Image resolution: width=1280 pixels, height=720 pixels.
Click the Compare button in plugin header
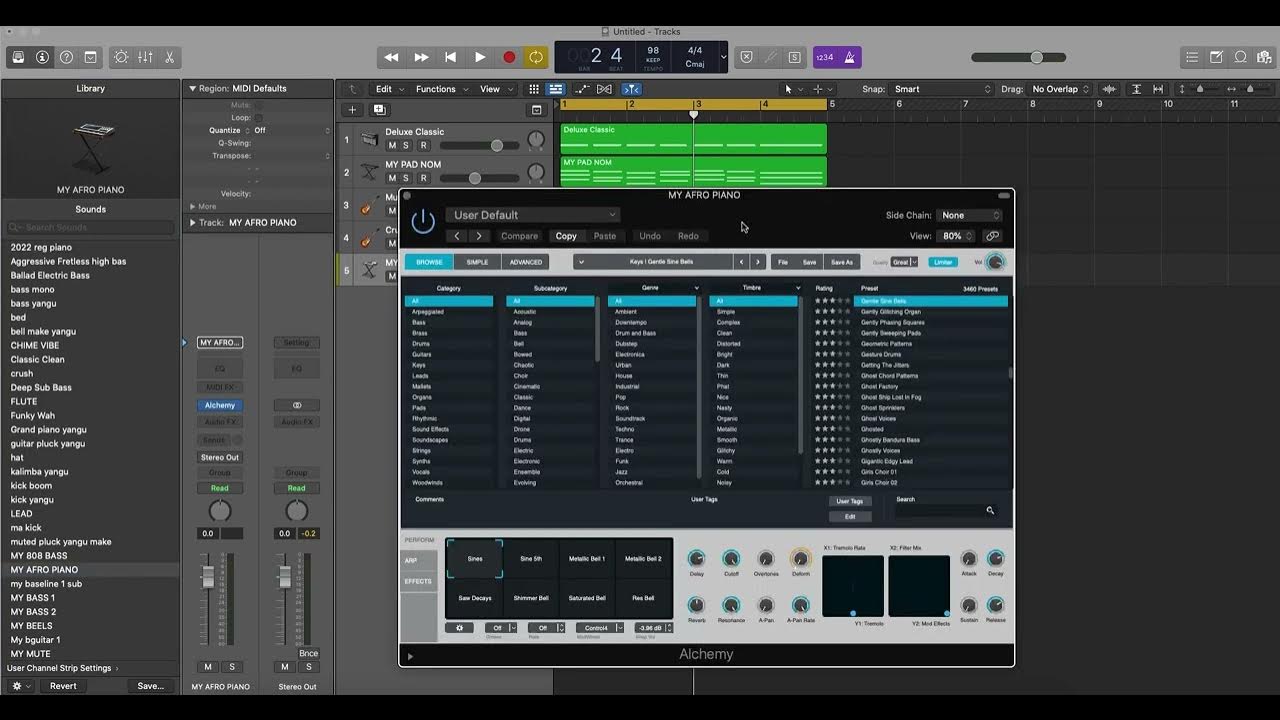pyautogui.click(x=519, y=236)
